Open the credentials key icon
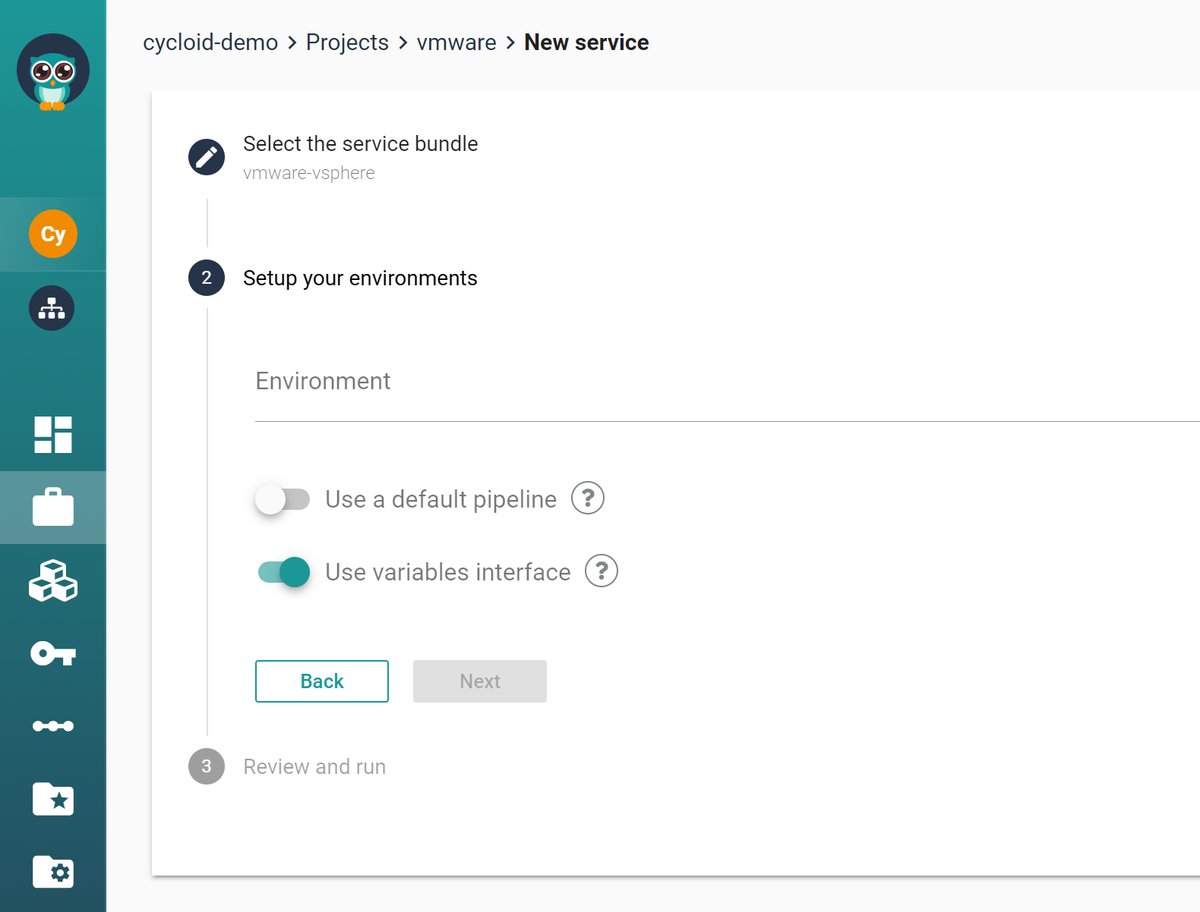The height and width of the screenshot is (912, 1200). [x=53, y=653]
